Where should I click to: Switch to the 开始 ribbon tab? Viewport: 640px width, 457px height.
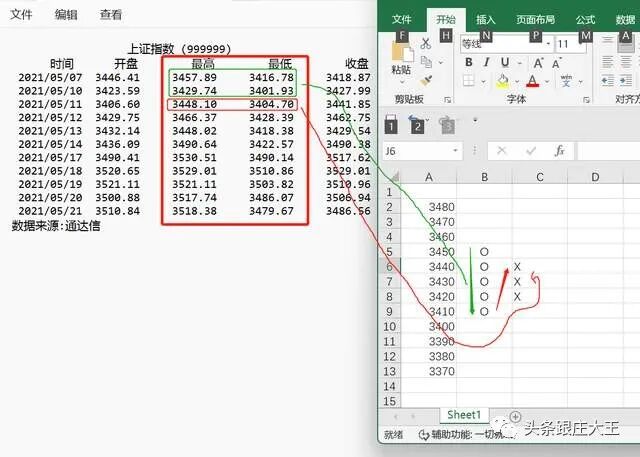pos(445,19)
